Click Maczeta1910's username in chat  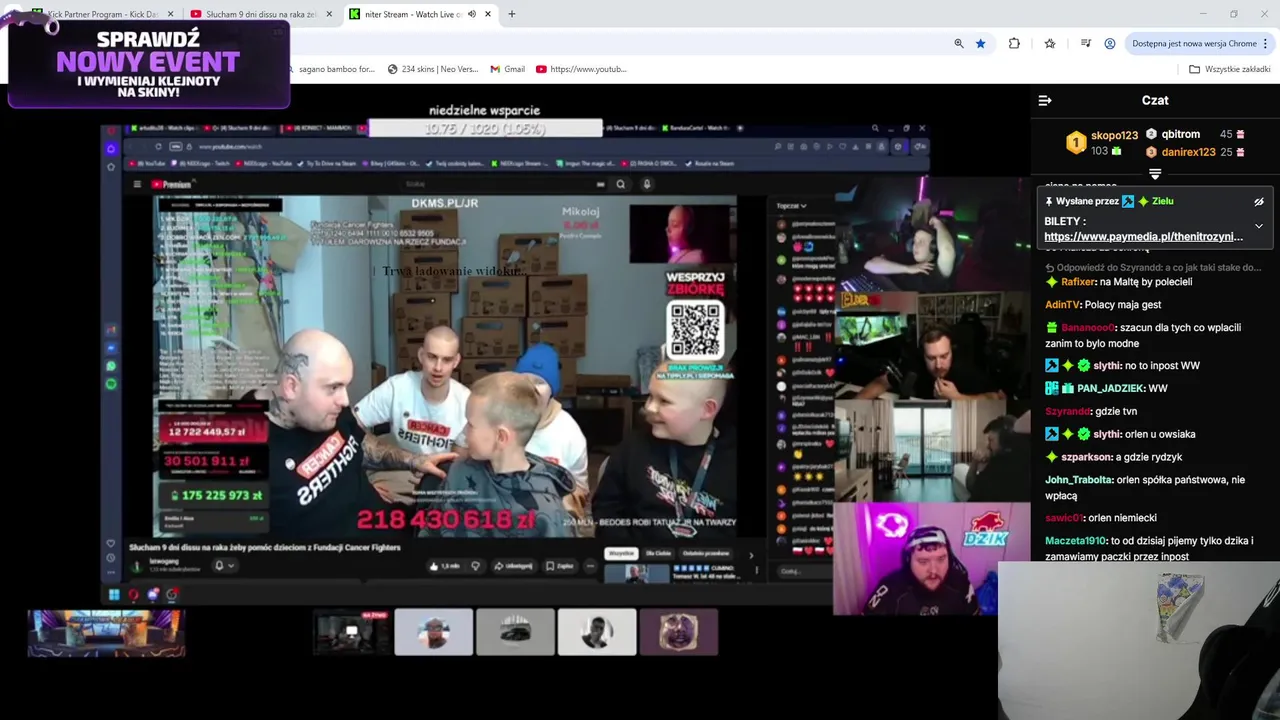pyautogui.click(x=1075, y=541)
